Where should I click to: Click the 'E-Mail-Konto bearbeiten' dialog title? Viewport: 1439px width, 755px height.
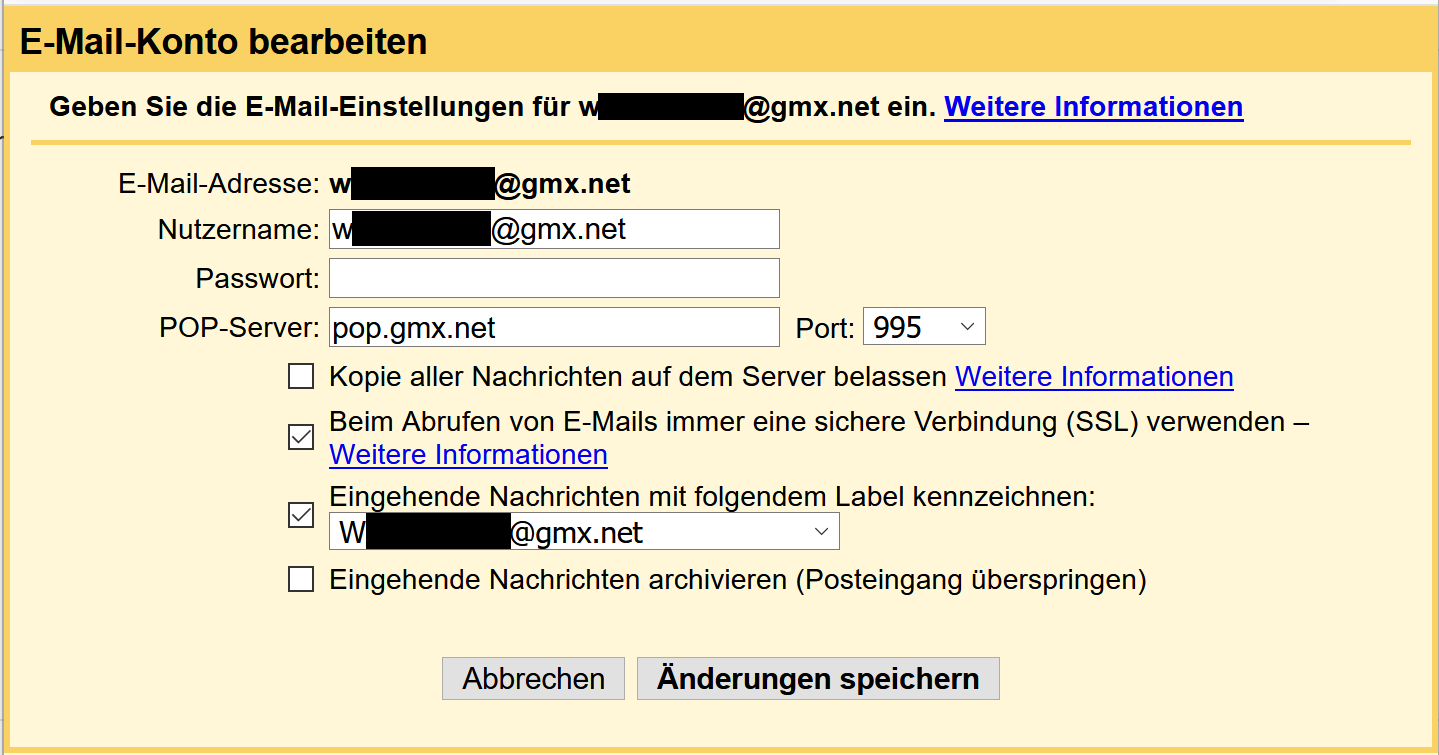point(224,42)
